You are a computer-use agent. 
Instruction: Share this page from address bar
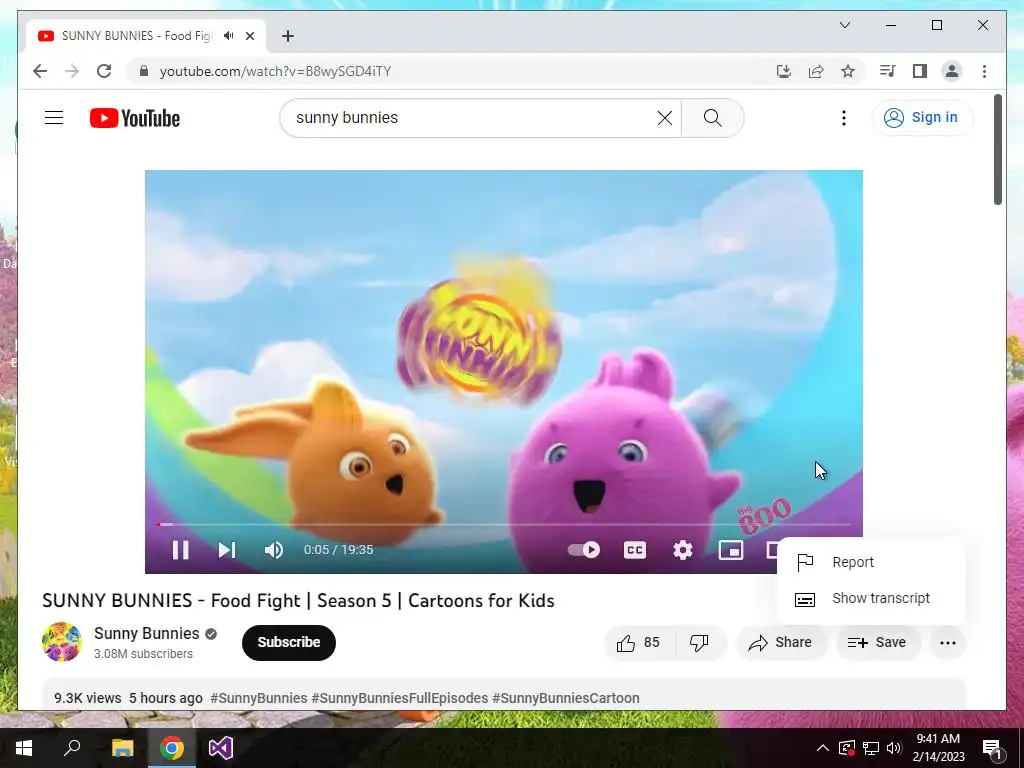coord(816,71)
